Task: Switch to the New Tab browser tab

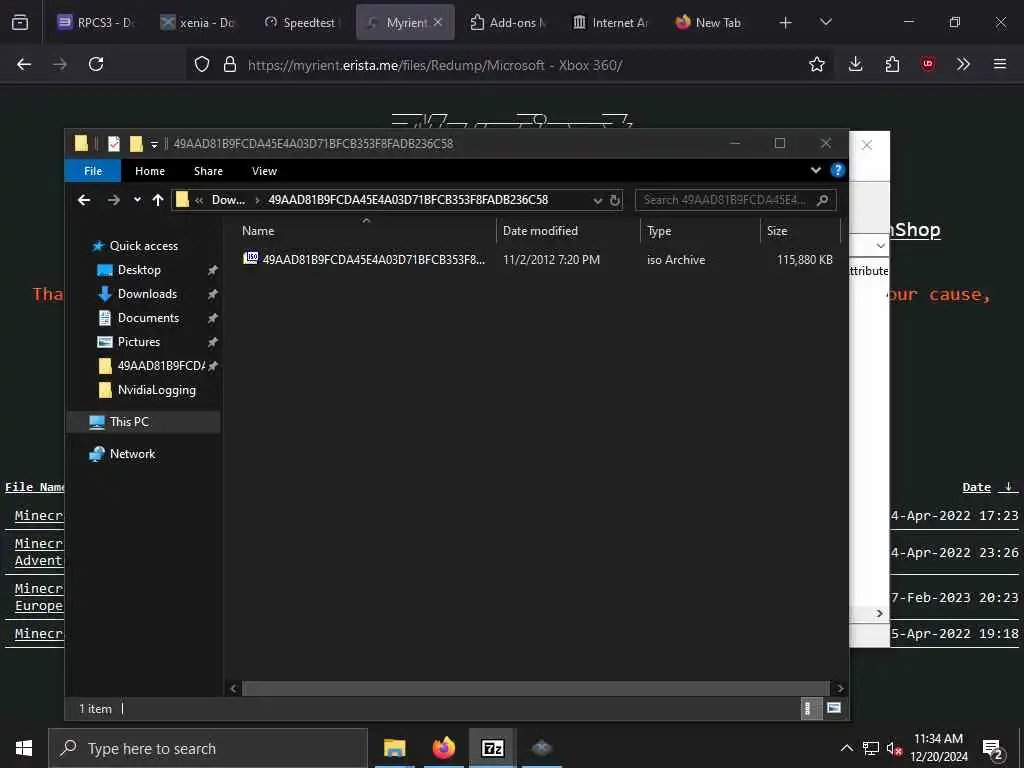Action: click(709, 23)
